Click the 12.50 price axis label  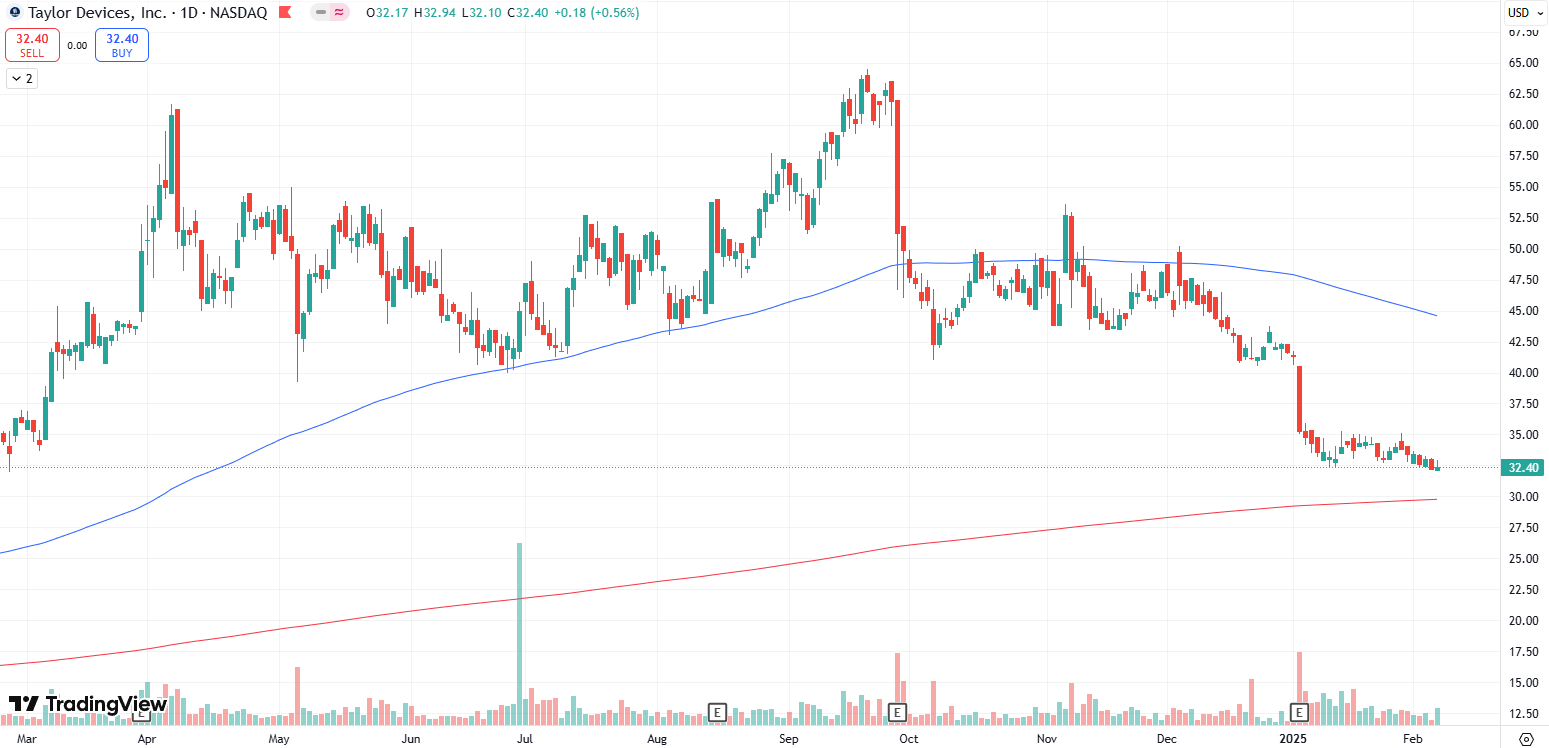[1523, 713]
